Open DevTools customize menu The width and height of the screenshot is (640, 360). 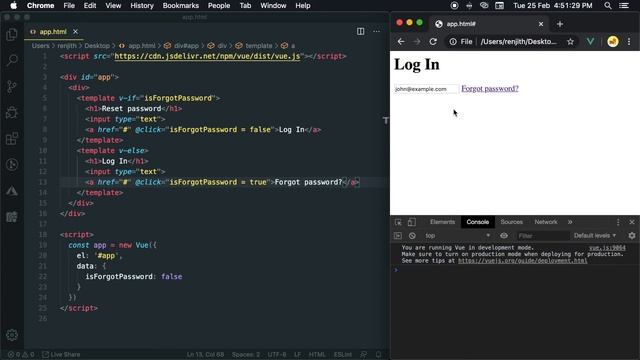coord(618,222)
